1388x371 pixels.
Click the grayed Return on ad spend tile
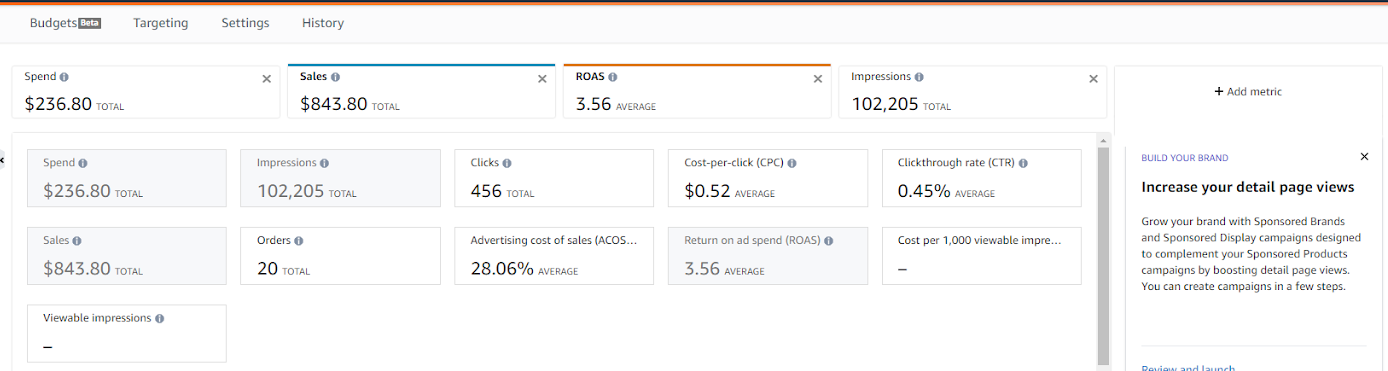coord(768,256)
